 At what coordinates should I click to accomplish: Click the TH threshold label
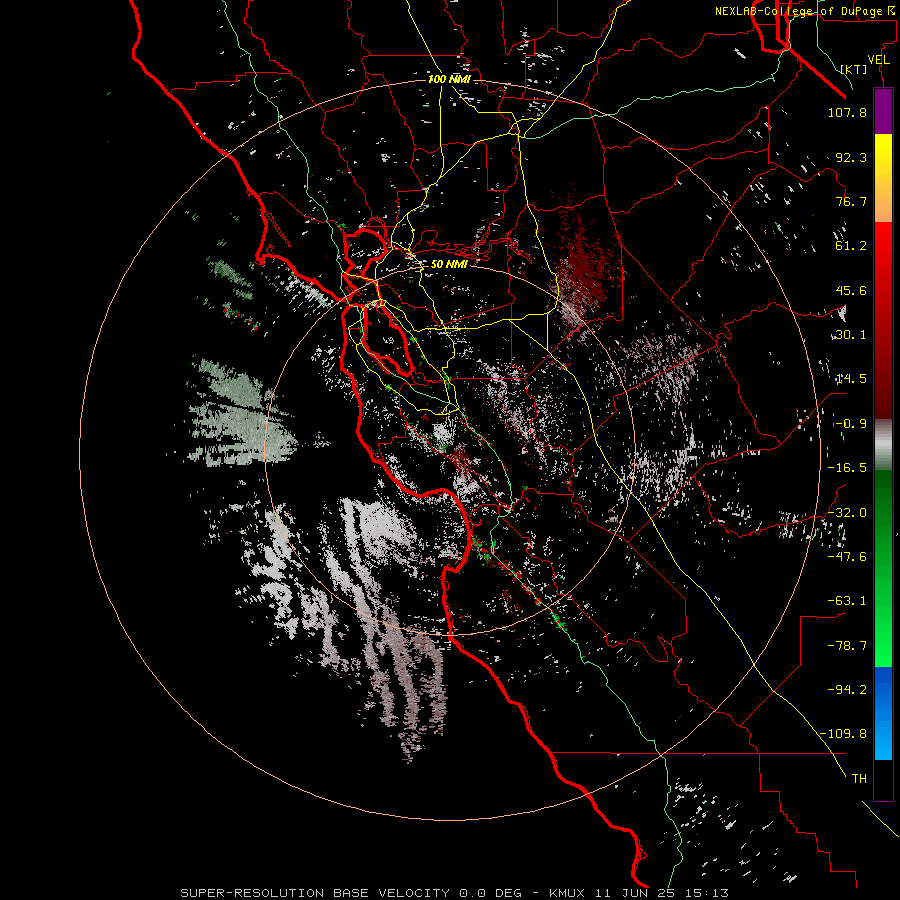coord(859,778)
